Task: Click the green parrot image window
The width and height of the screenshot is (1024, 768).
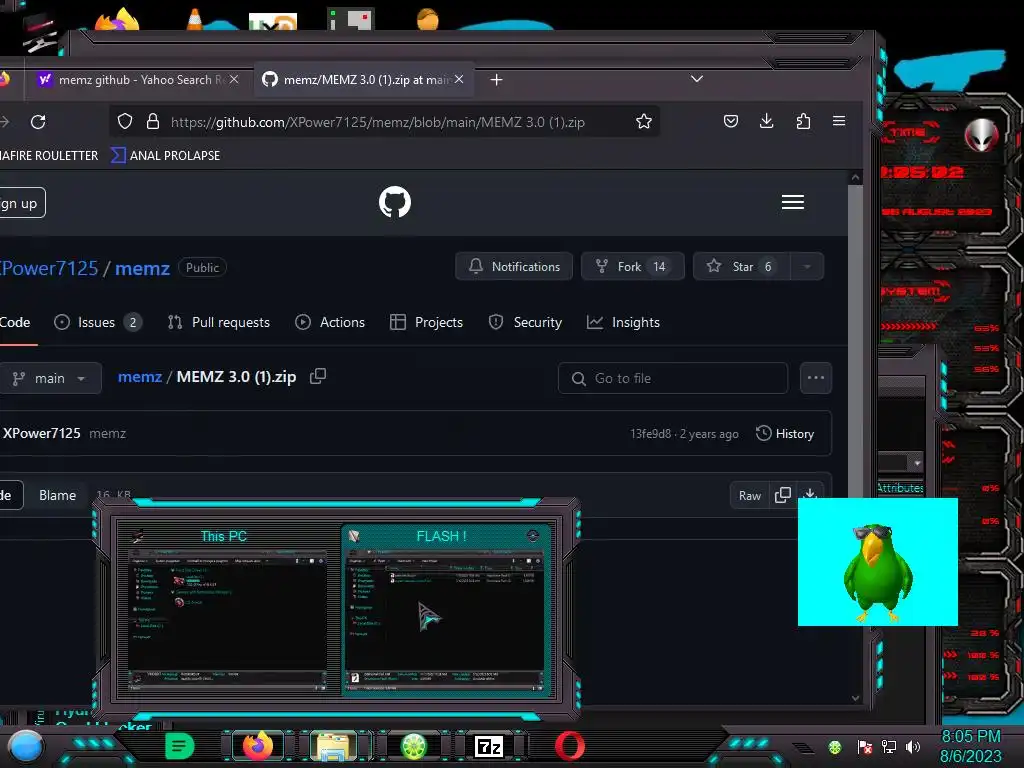Action: 878,562
